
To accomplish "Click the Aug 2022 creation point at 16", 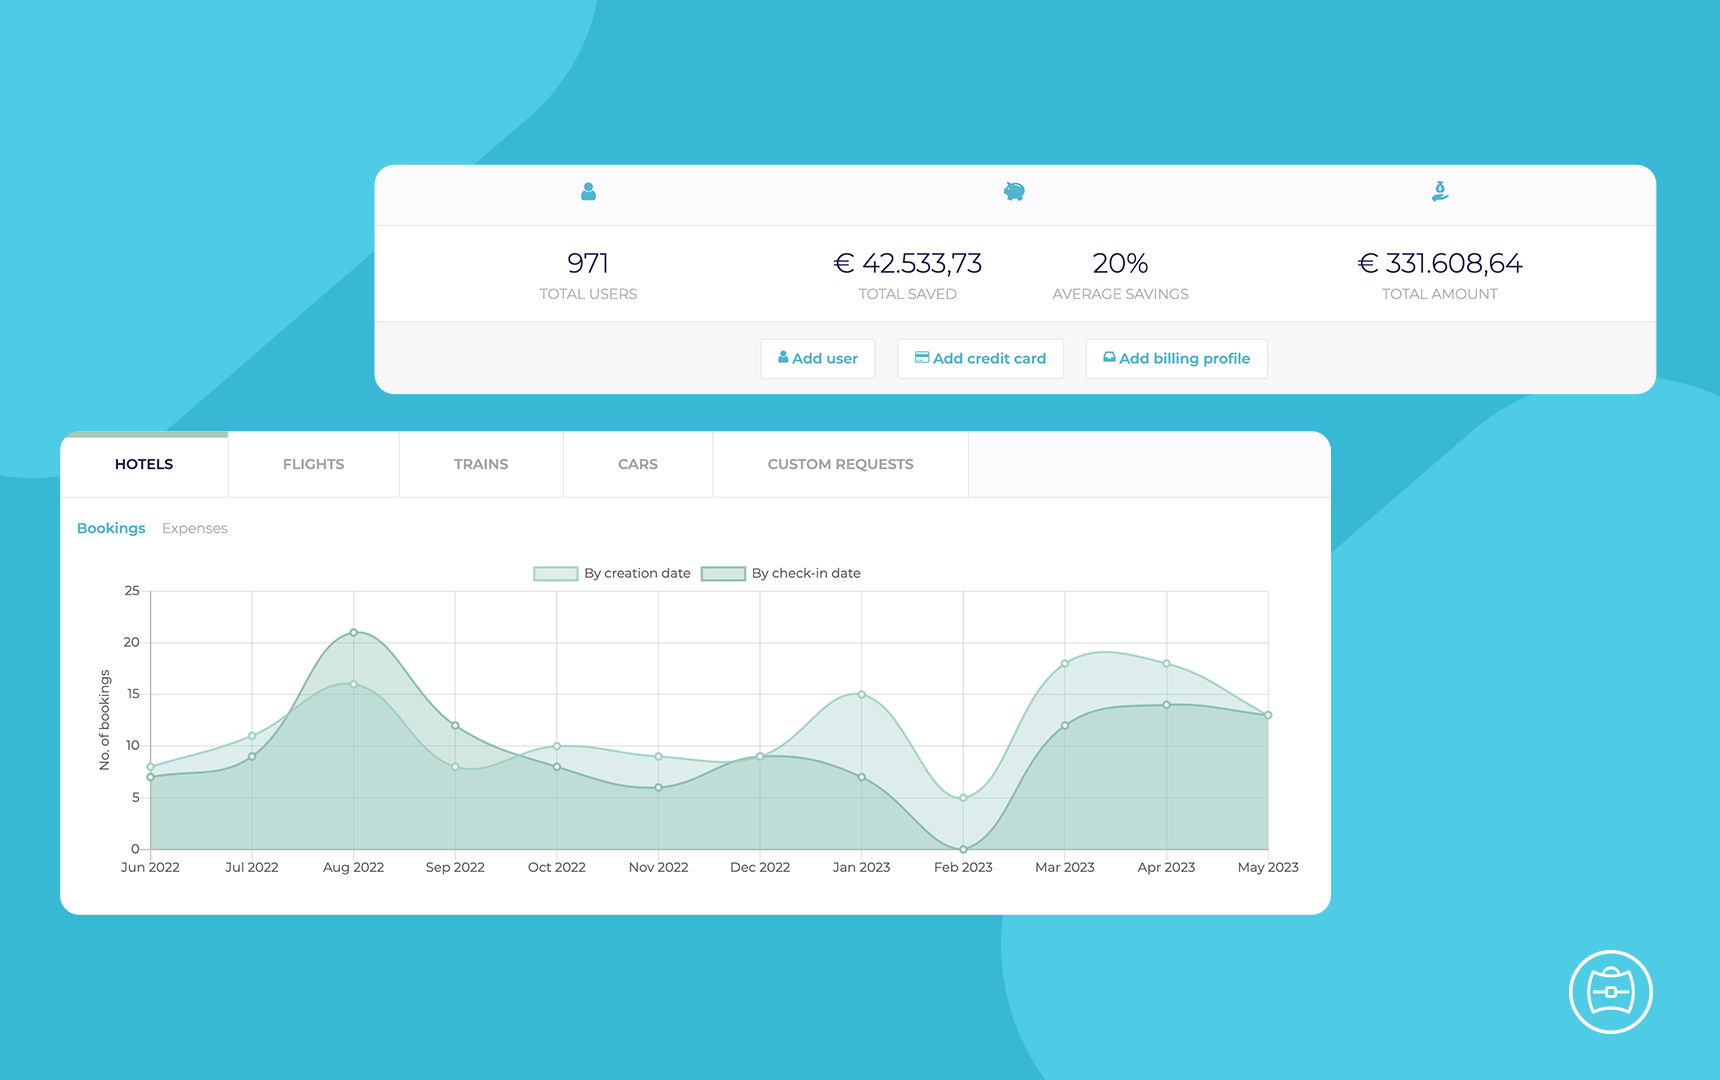I will pos(354,684).
